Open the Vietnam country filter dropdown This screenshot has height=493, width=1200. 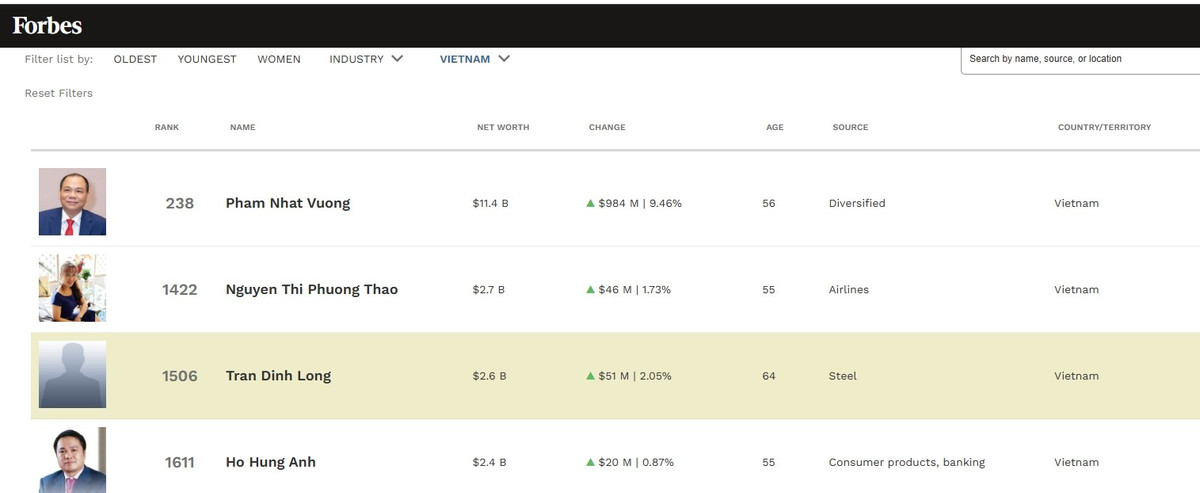tap(475, 59)
